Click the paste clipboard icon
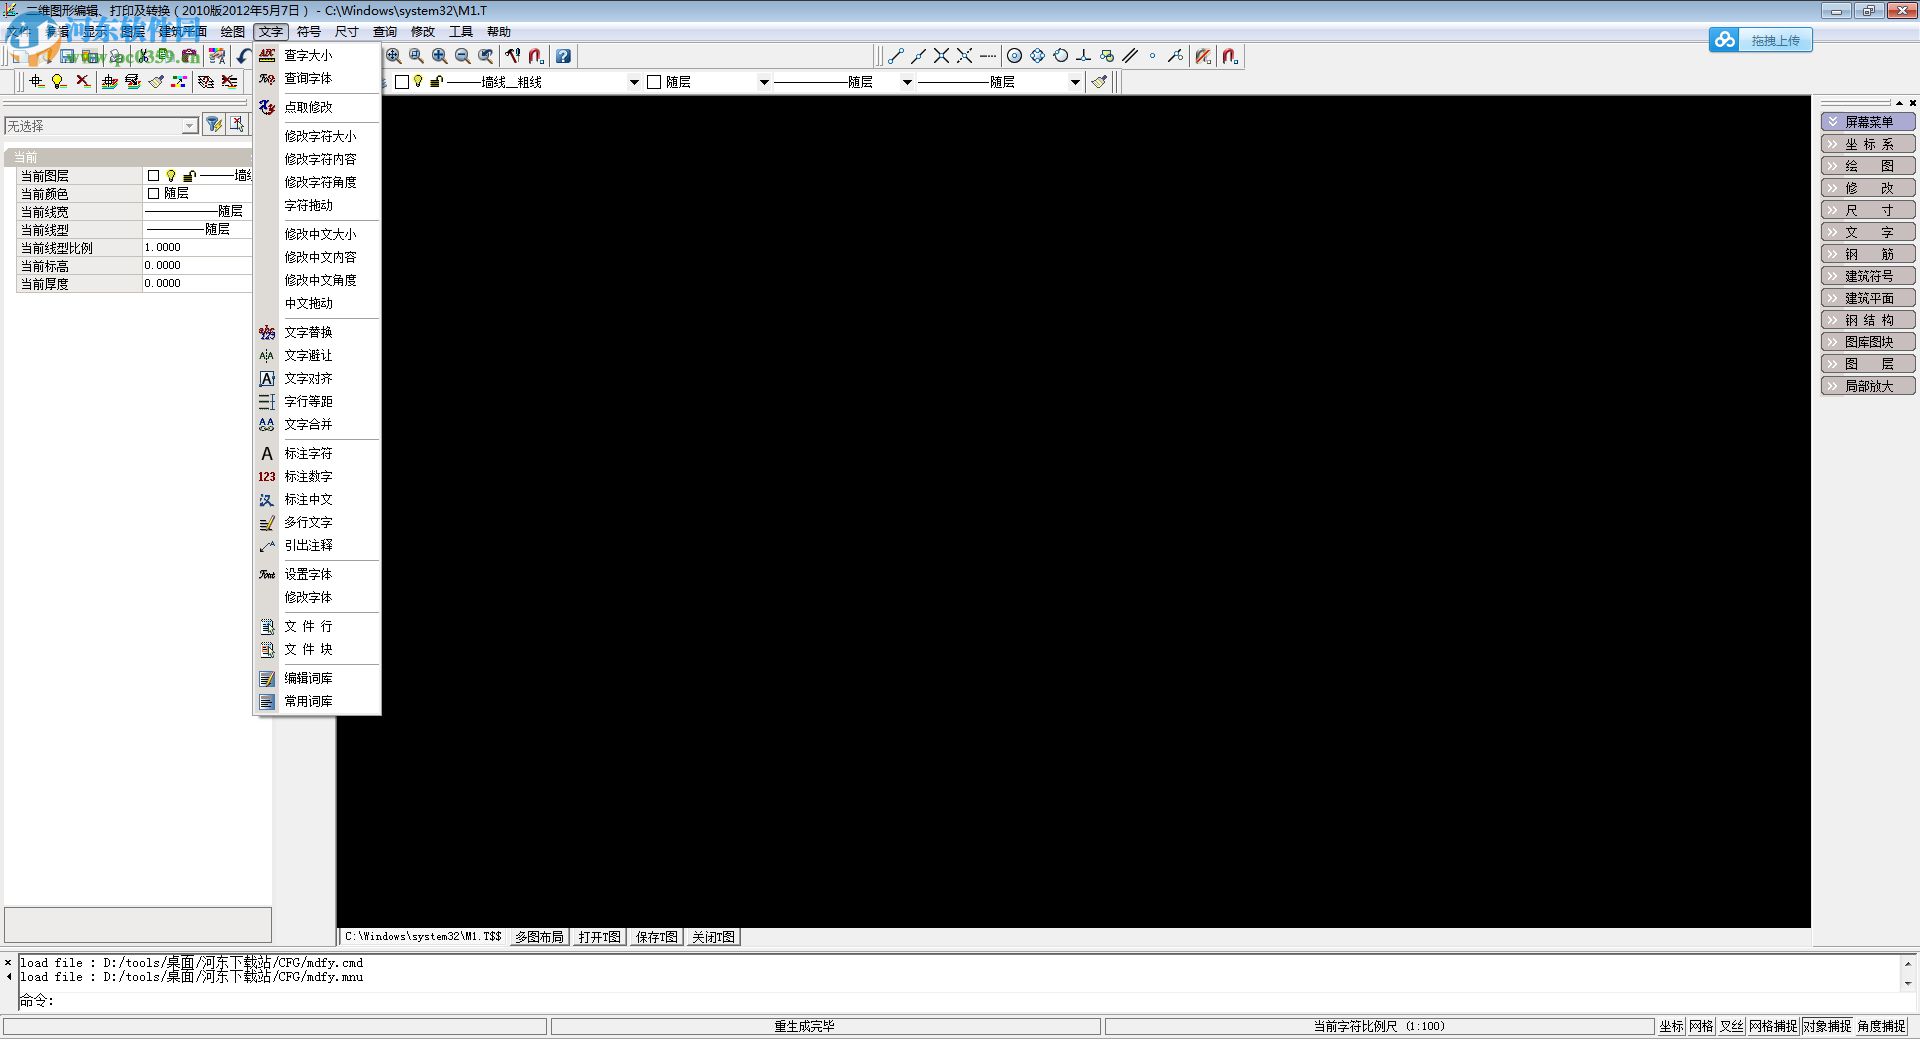 [189, 56]
